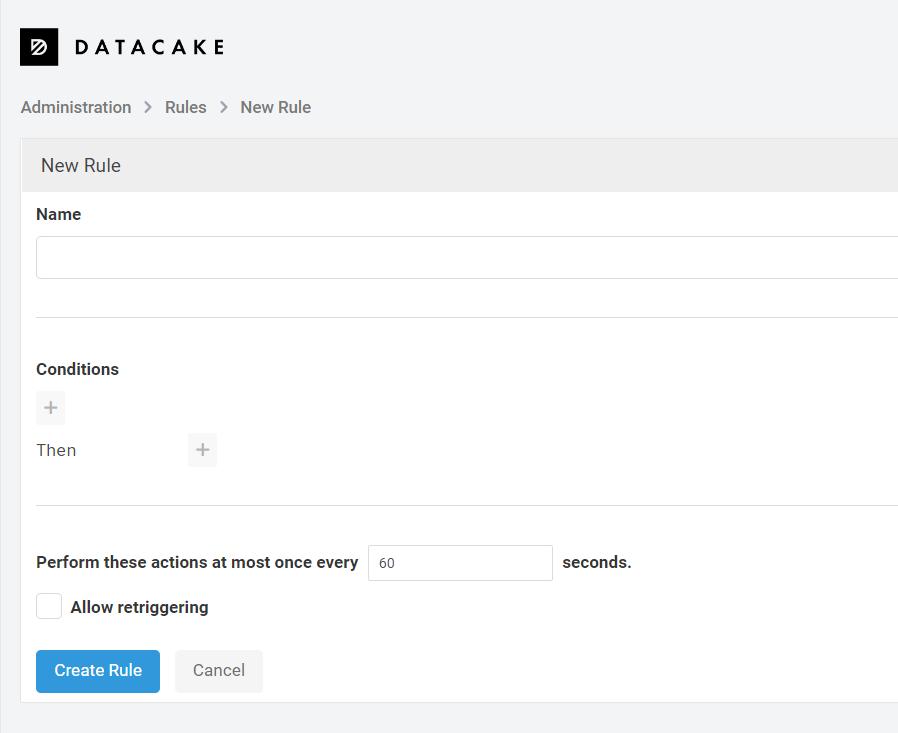Click the Allow retriggering label
This screenshot has height=733, width=898.
coord(139,607)
